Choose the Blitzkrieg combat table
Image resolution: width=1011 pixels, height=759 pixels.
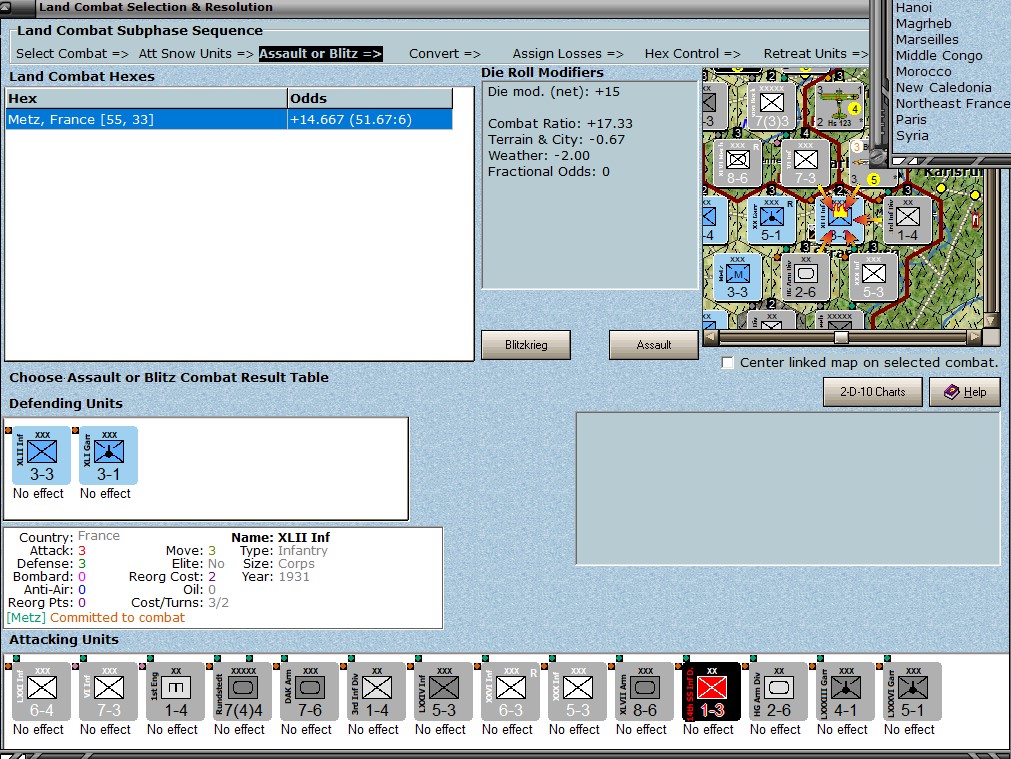click(x=526, y=345)
